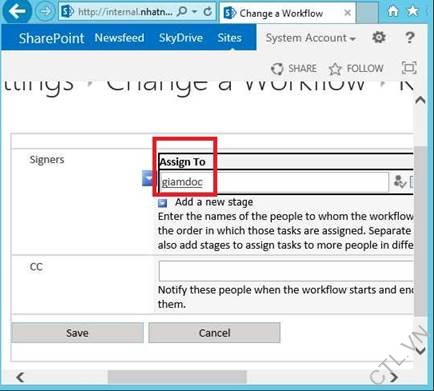
Task: Click the FOLLOW star button
Action: [x=356, y=68]
